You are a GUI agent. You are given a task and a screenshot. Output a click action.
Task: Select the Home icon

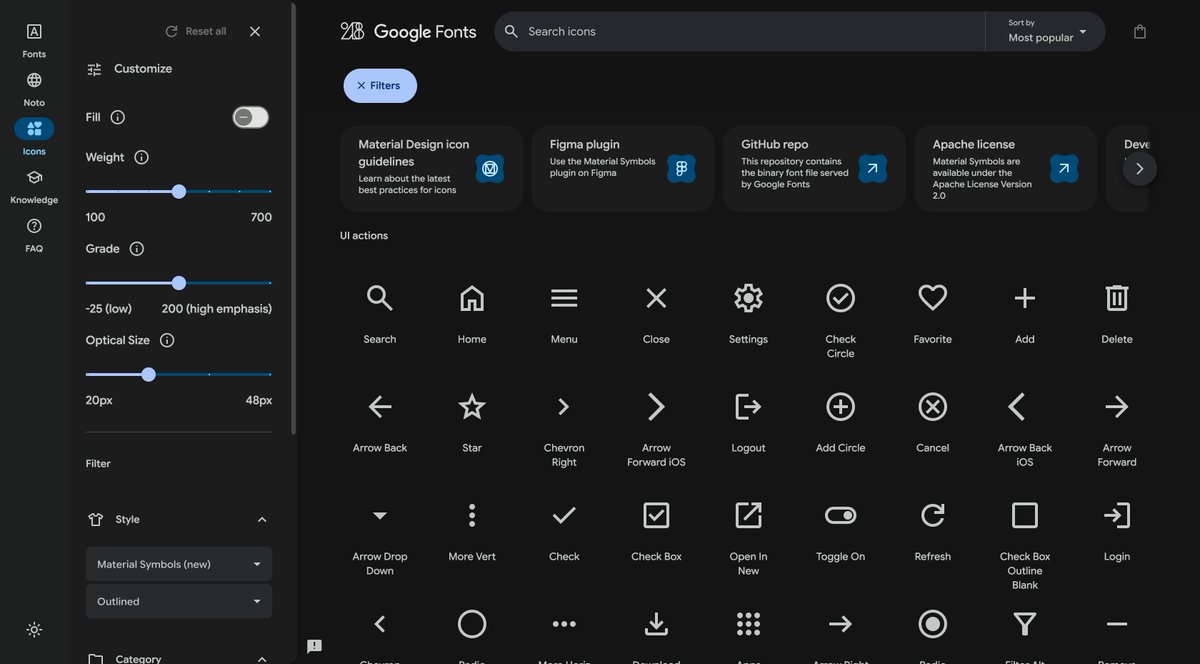(472, 298)
